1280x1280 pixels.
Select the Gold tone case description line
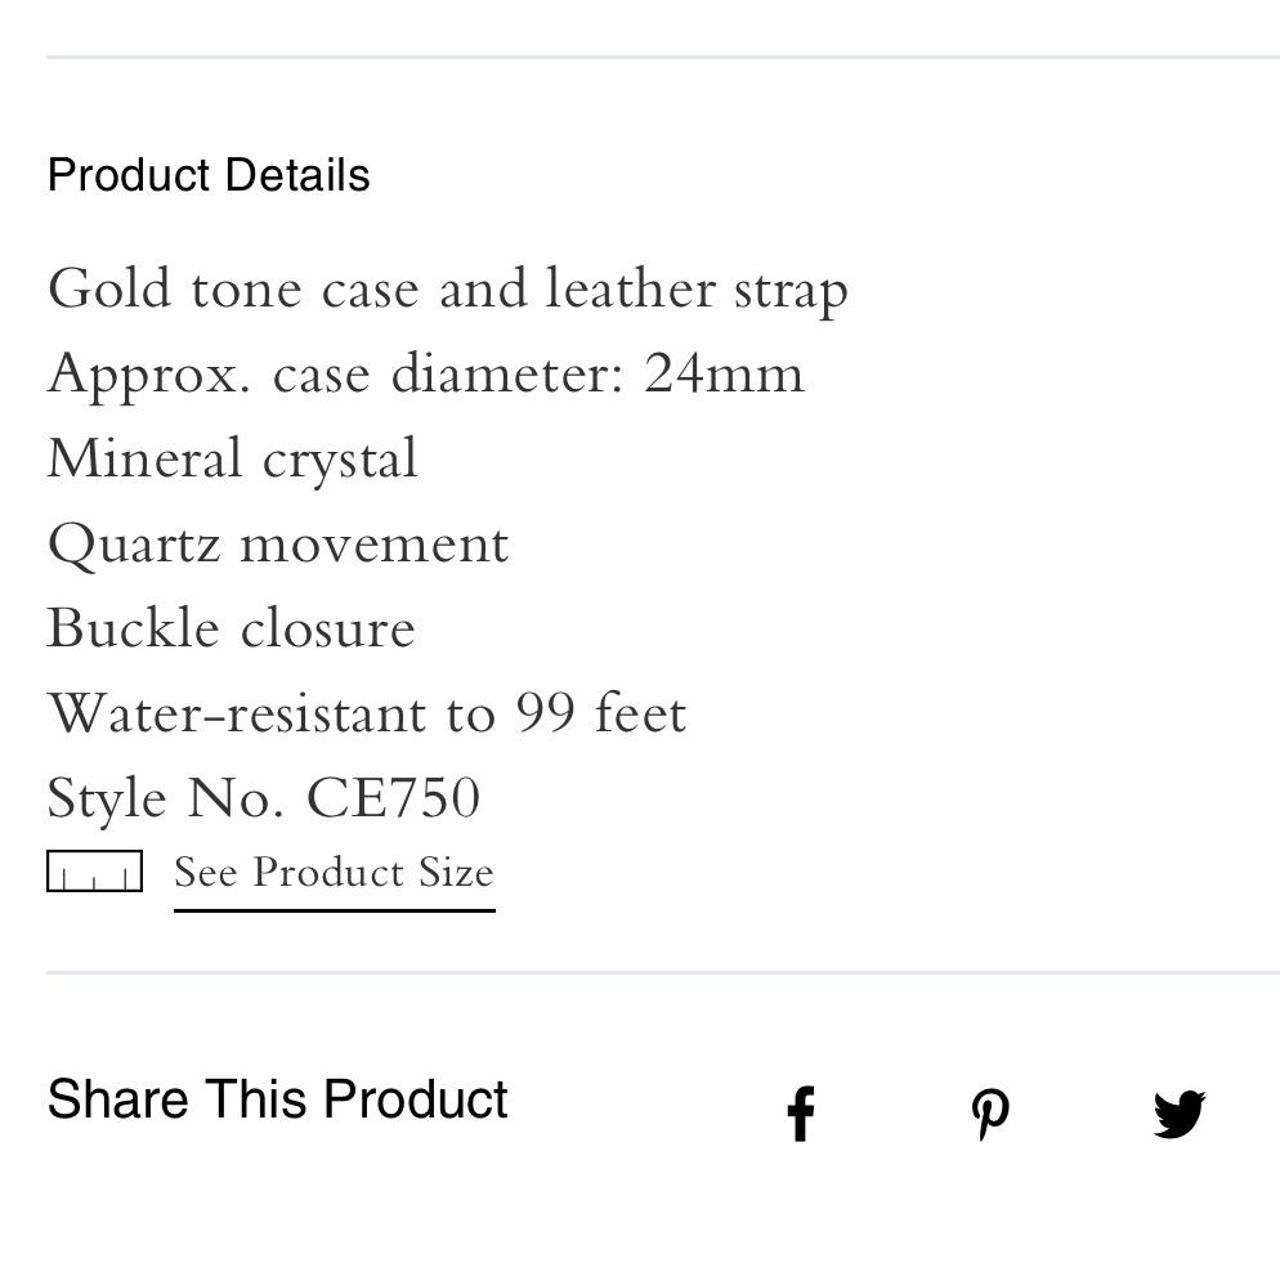(x=448, y=288)
